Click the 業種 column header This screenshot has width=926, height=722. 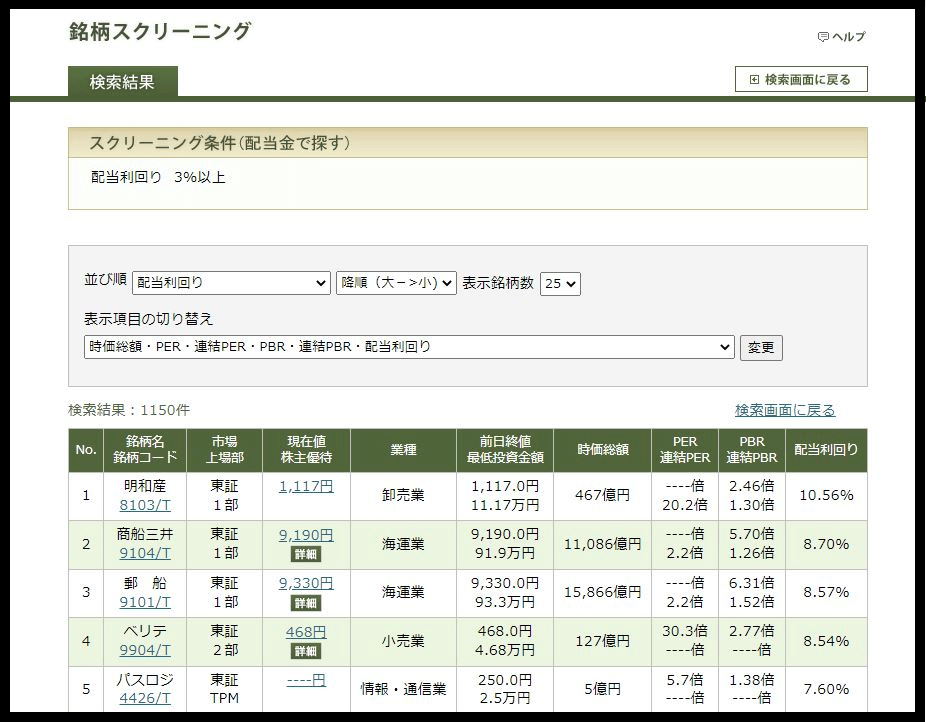(403, 450)
